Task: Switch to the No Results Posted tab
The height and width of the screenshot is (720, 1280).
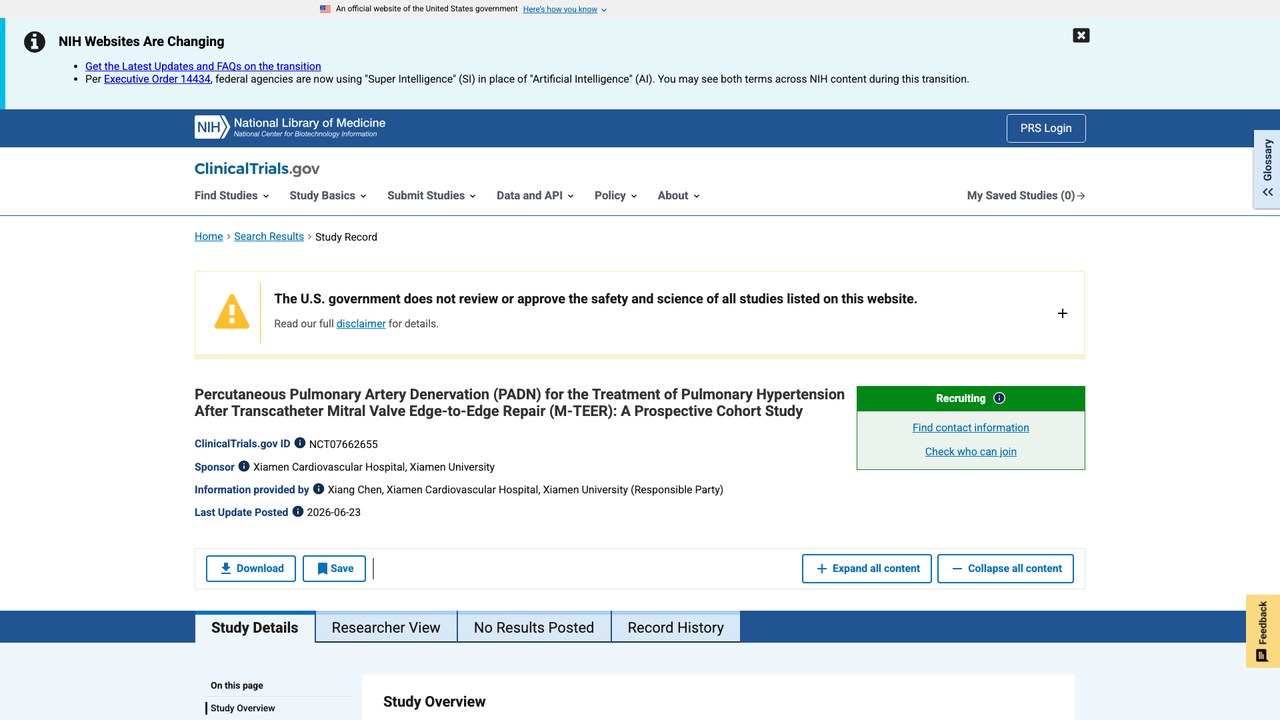Action: 534,627
